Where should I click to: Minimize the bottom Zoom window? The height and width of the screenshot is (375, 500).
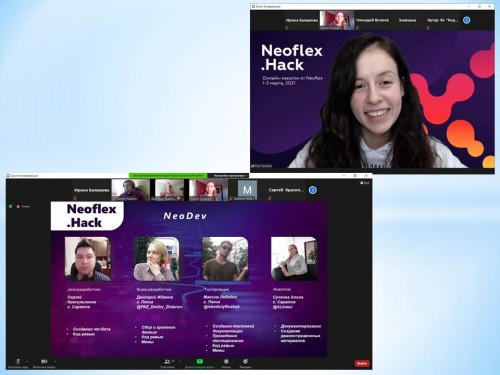[344, 175]
